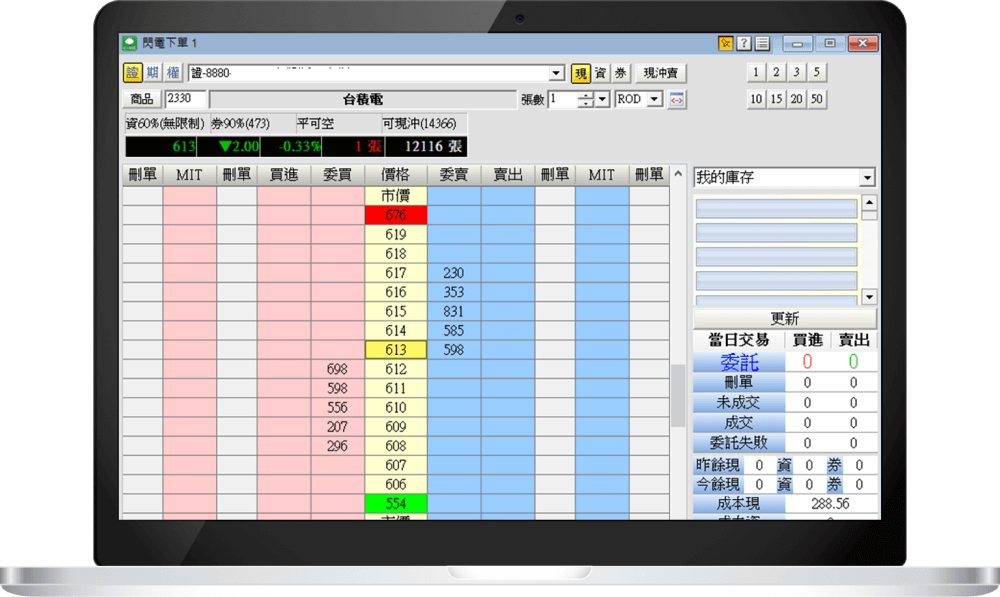Viewport: 1000px width, 597px height.
Task: Click the pin-window icon in title bar
Action: (726, 43)
